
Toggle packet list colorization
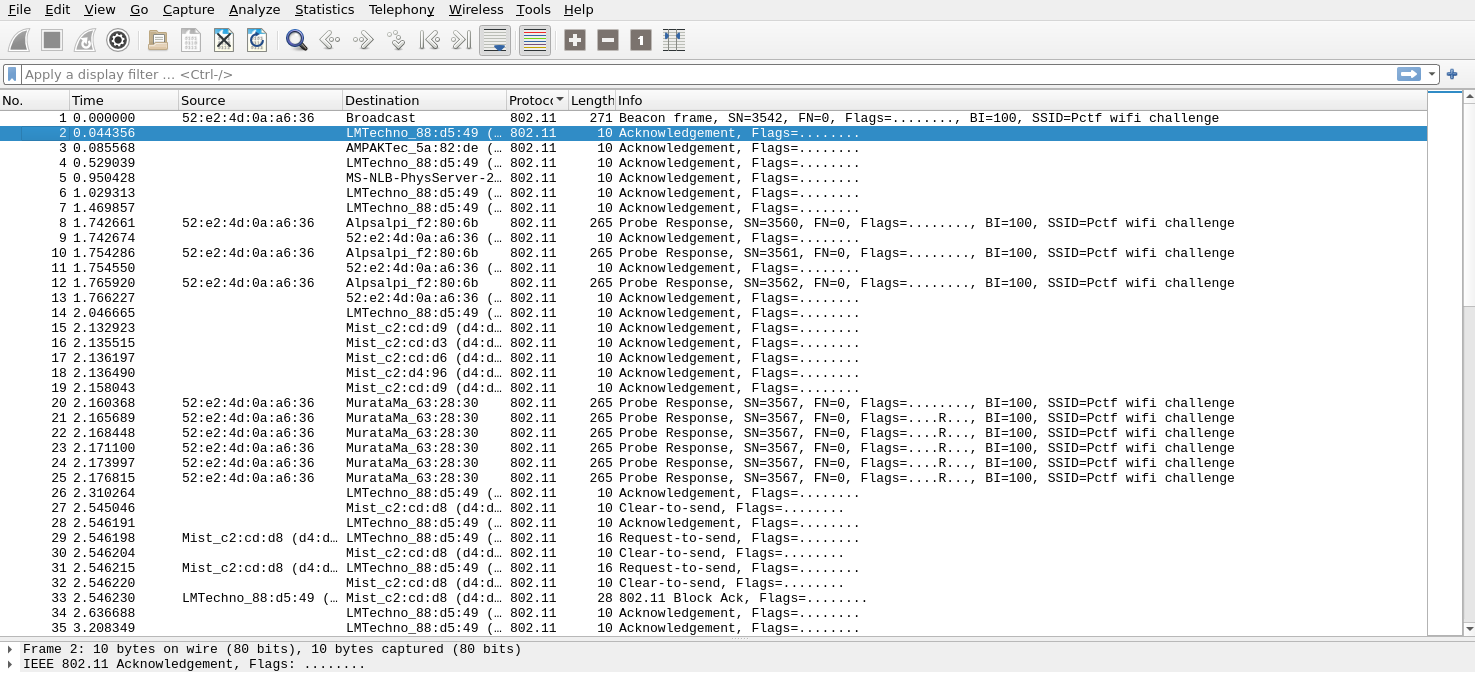pos(535,40)
